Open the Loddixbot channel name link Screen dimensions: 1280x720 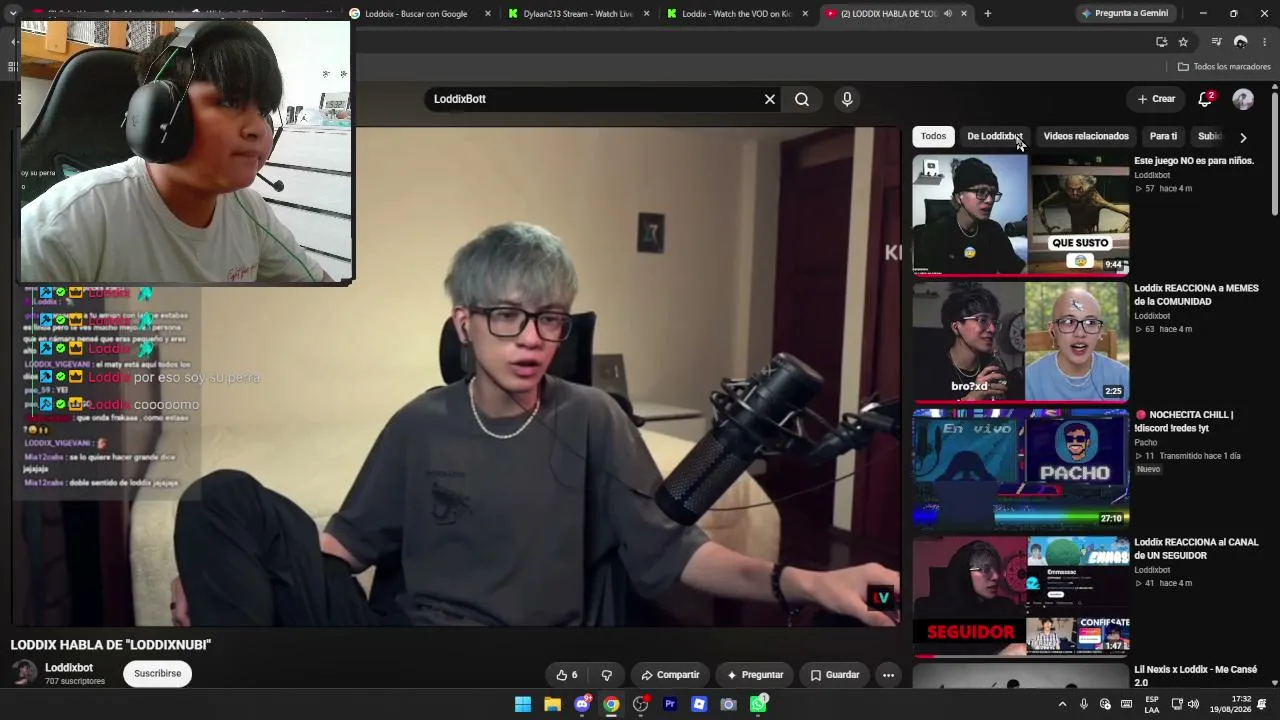[x=69, y=668]
